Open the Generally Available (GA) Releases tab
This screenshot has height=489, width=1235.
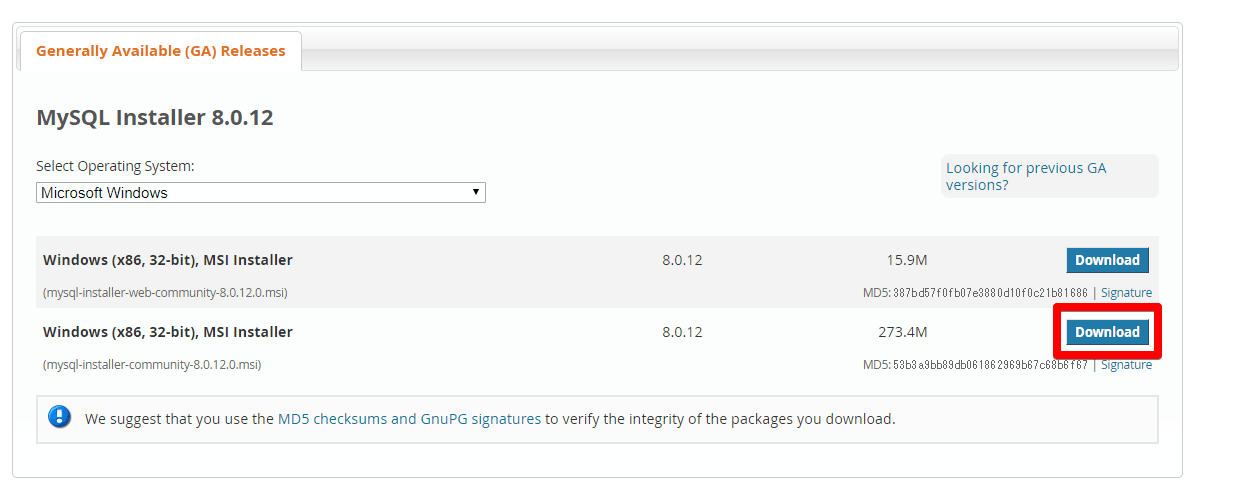[x=160, y=51]
